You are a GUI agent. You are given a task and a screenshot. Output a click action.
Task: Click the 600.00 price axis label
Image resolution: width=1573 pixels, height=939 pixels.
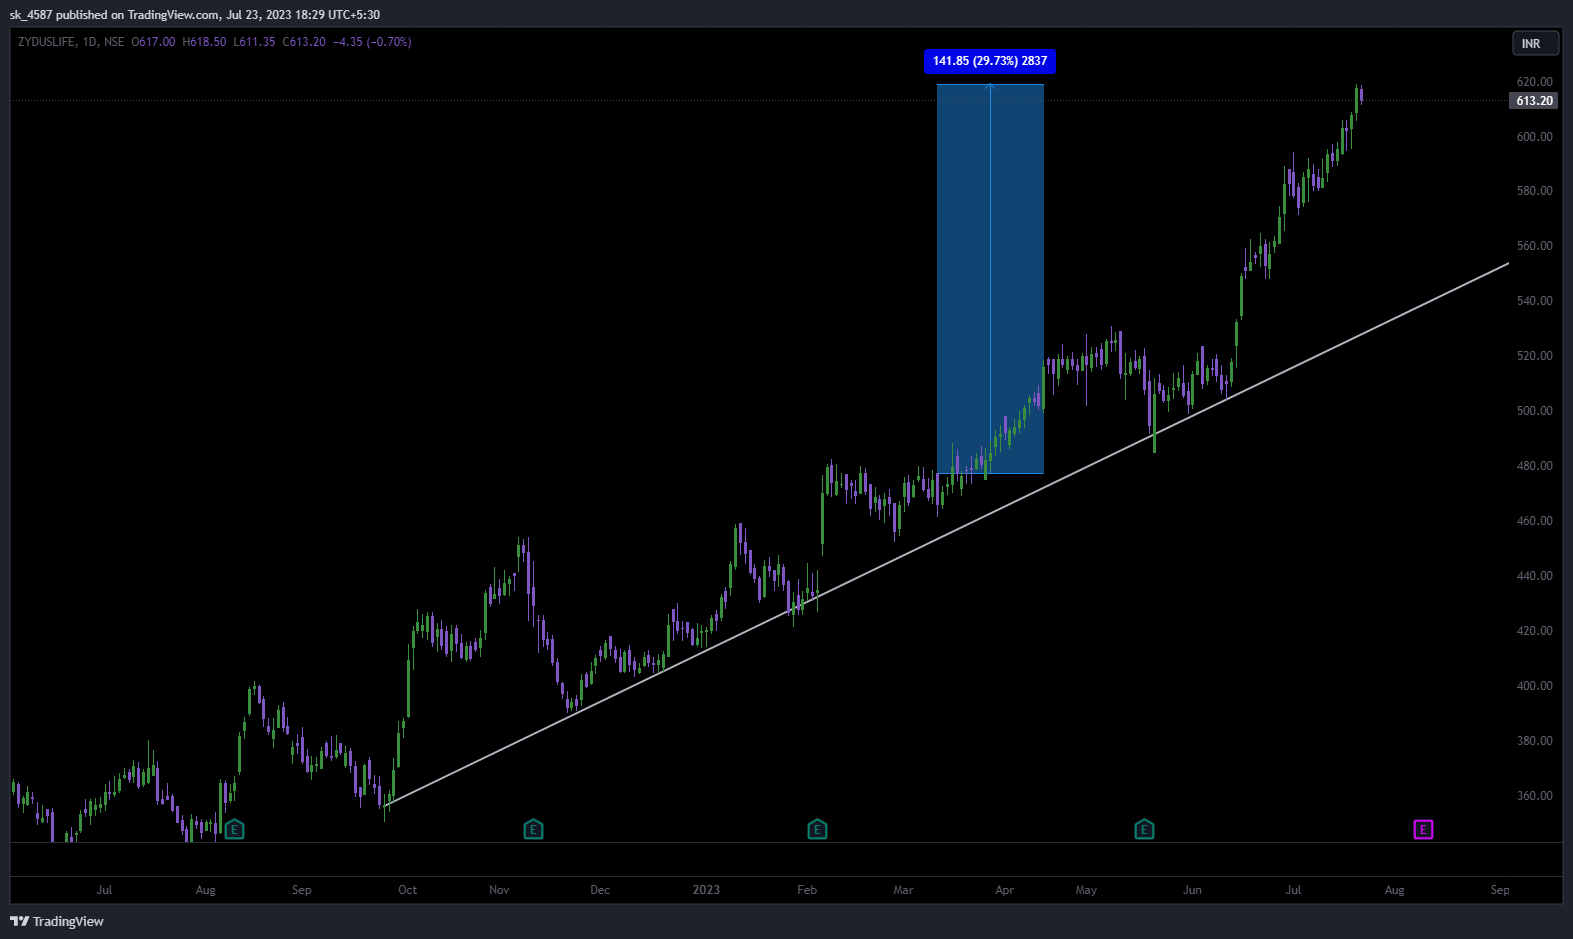click(x=1534, y=137)
